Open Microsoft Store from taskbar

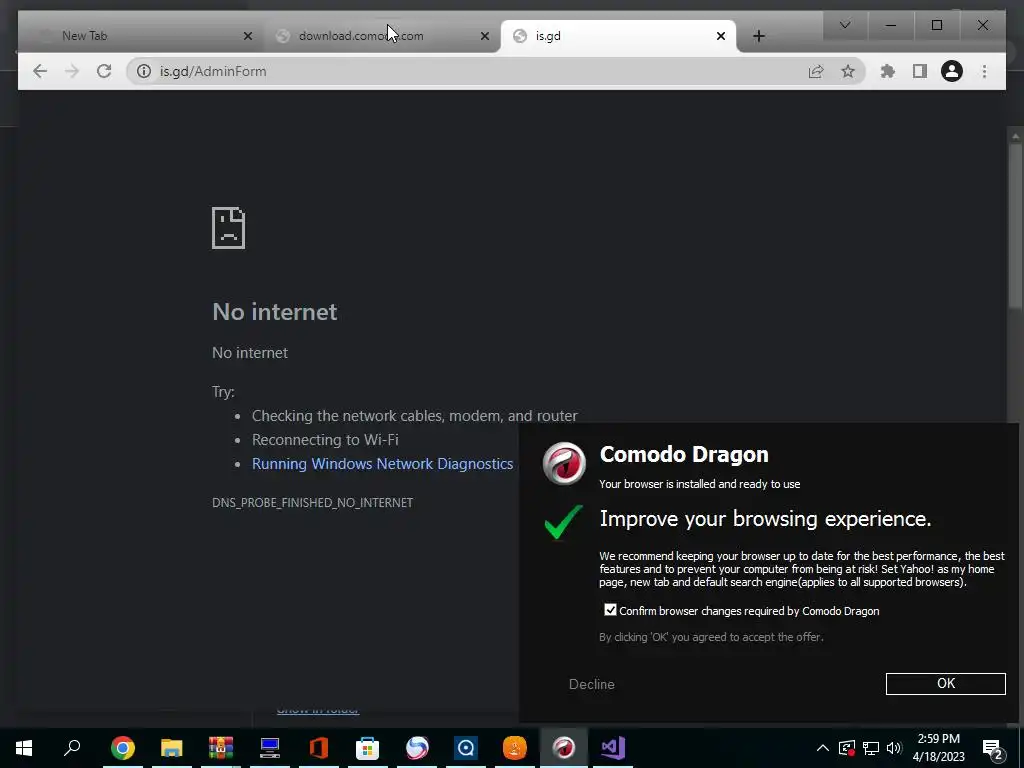[368, 748]
